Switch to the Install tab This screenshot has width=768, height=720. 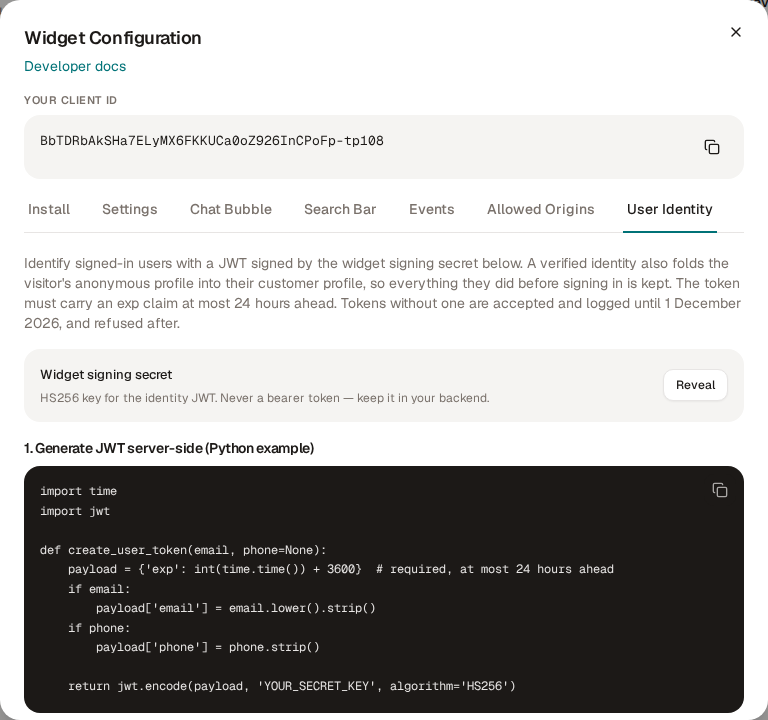(49, 209)
